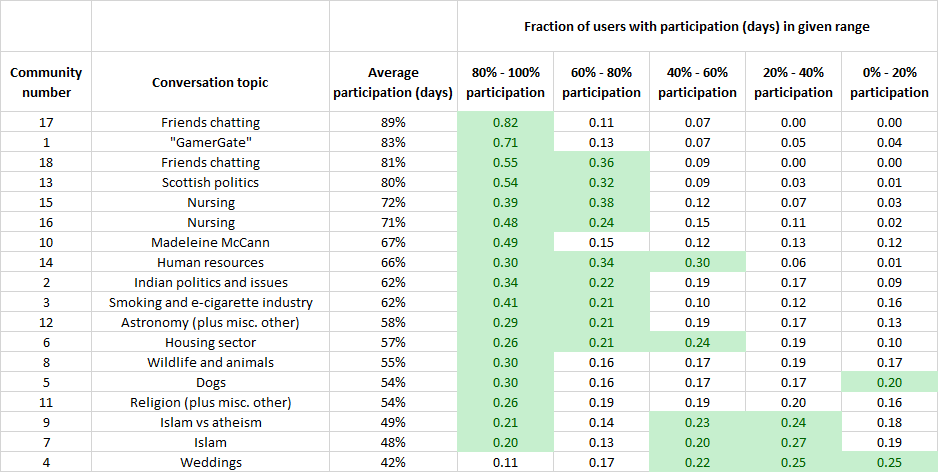Select the "Wildlife and animals" cell
This screenshot has height=472, width=938.
click(x=210, y=362)
